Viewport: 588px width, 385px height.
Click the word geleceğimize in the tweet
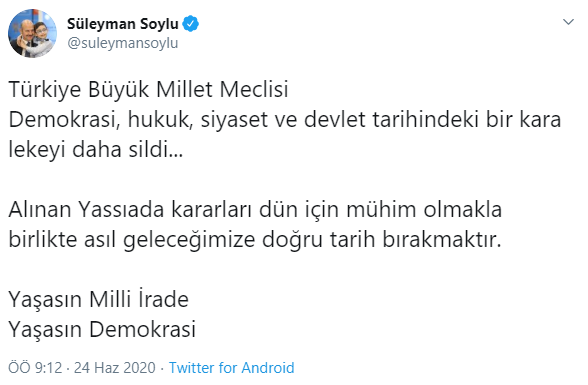[x=189, y=240]
